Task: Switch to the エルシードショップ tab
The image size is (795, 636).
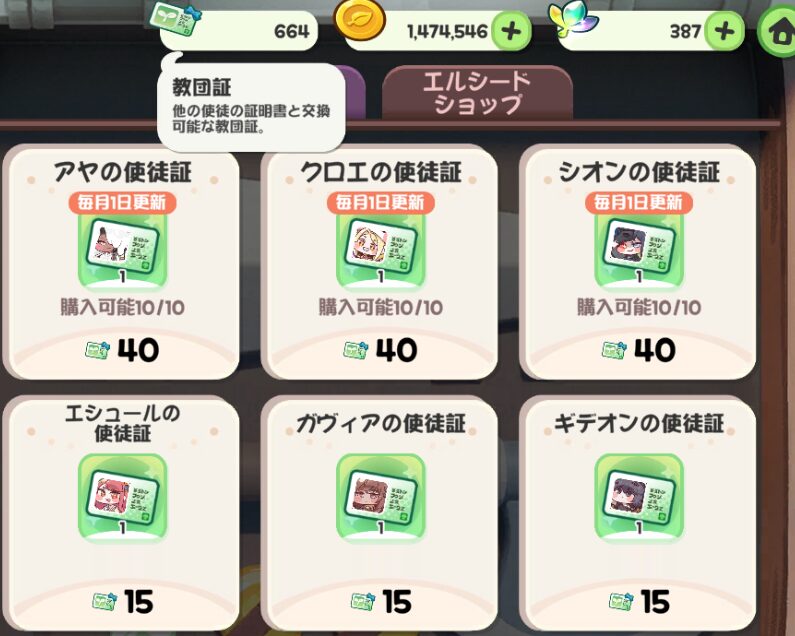Action: [477, 93]
